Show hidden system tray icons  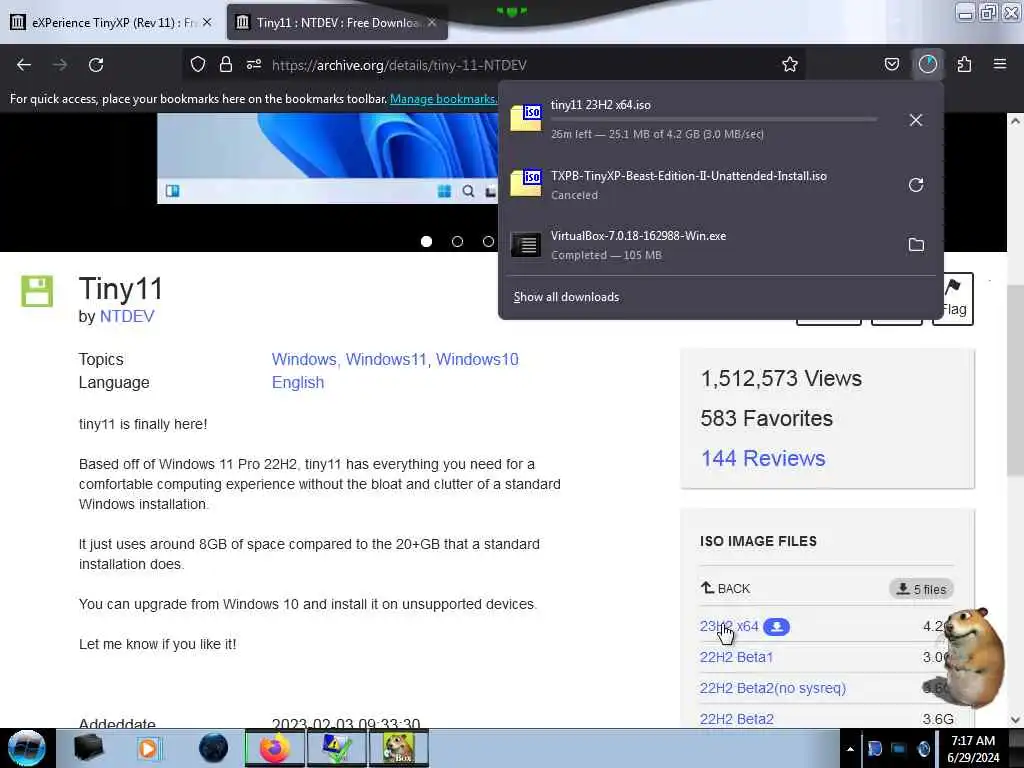(x=850, y=750)
